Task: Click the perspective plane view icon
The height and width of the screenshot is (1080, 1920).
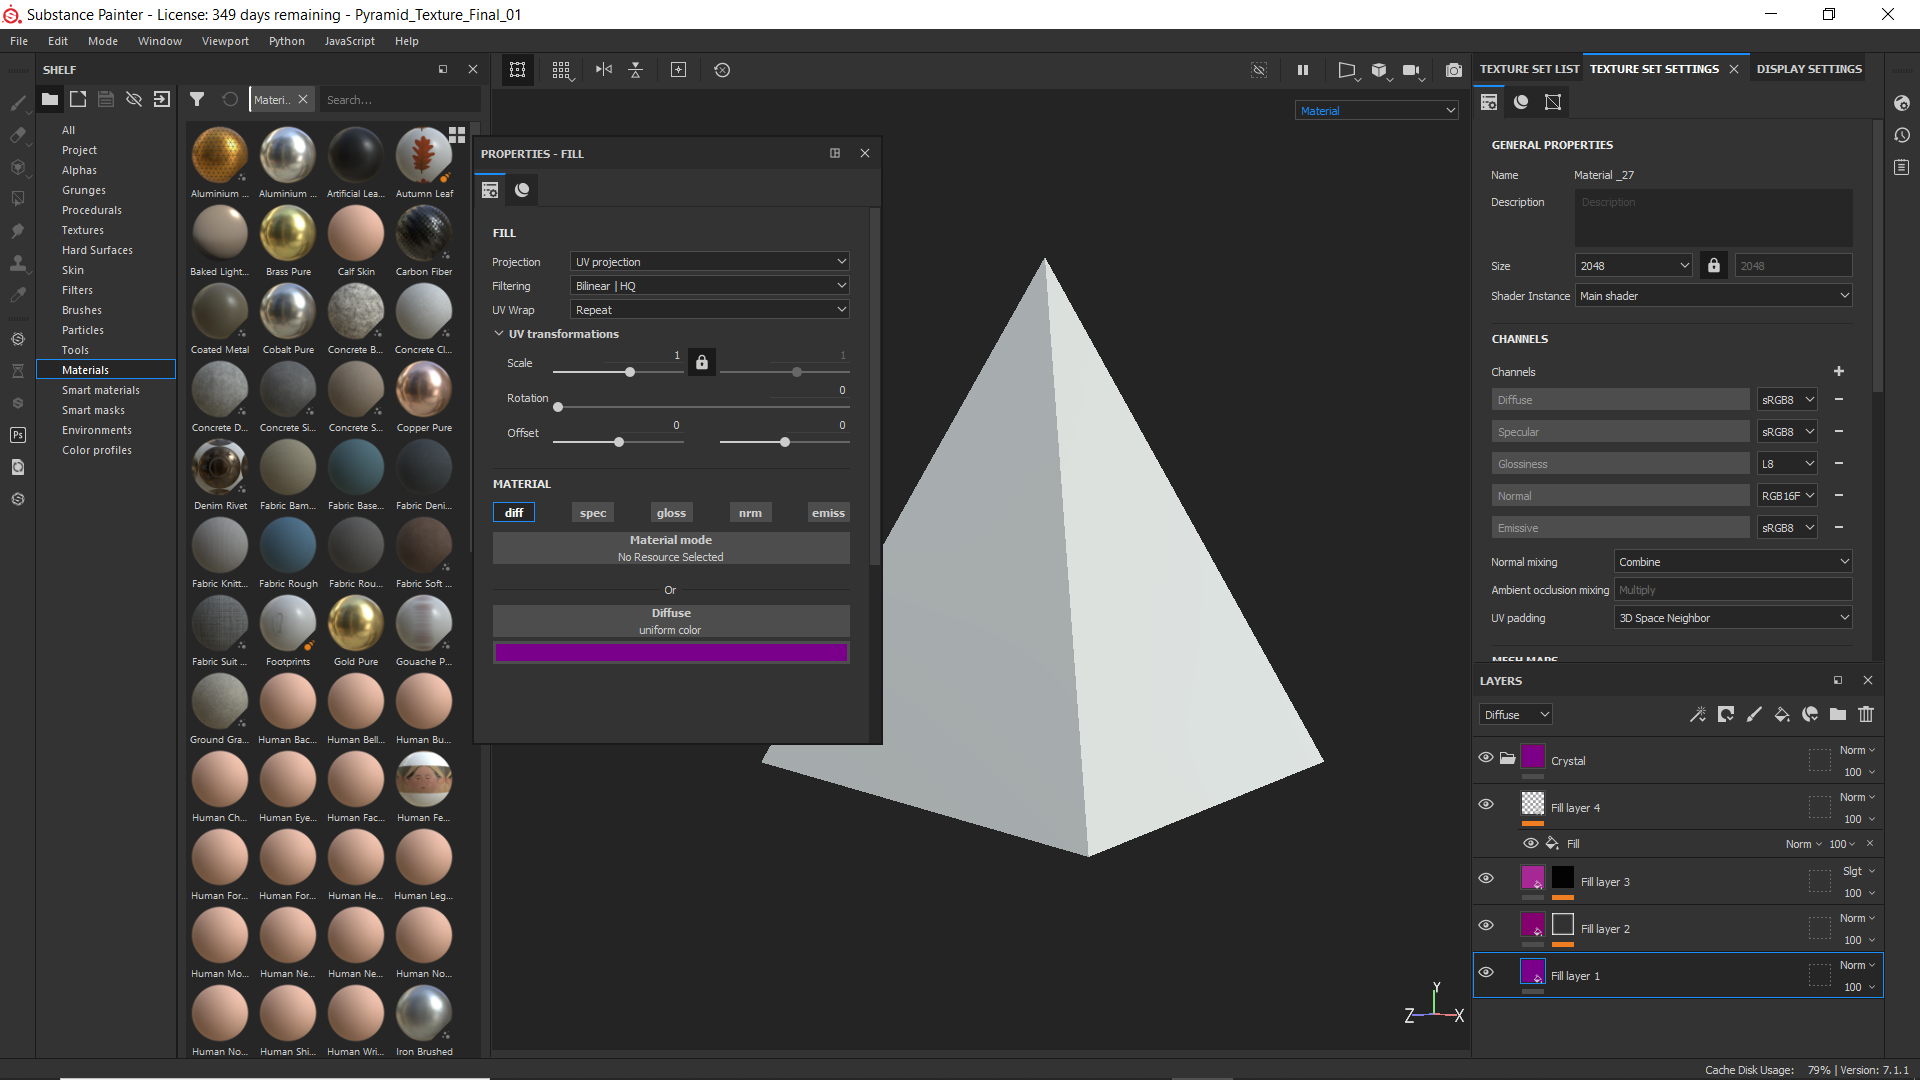Action: [1347, 70]
